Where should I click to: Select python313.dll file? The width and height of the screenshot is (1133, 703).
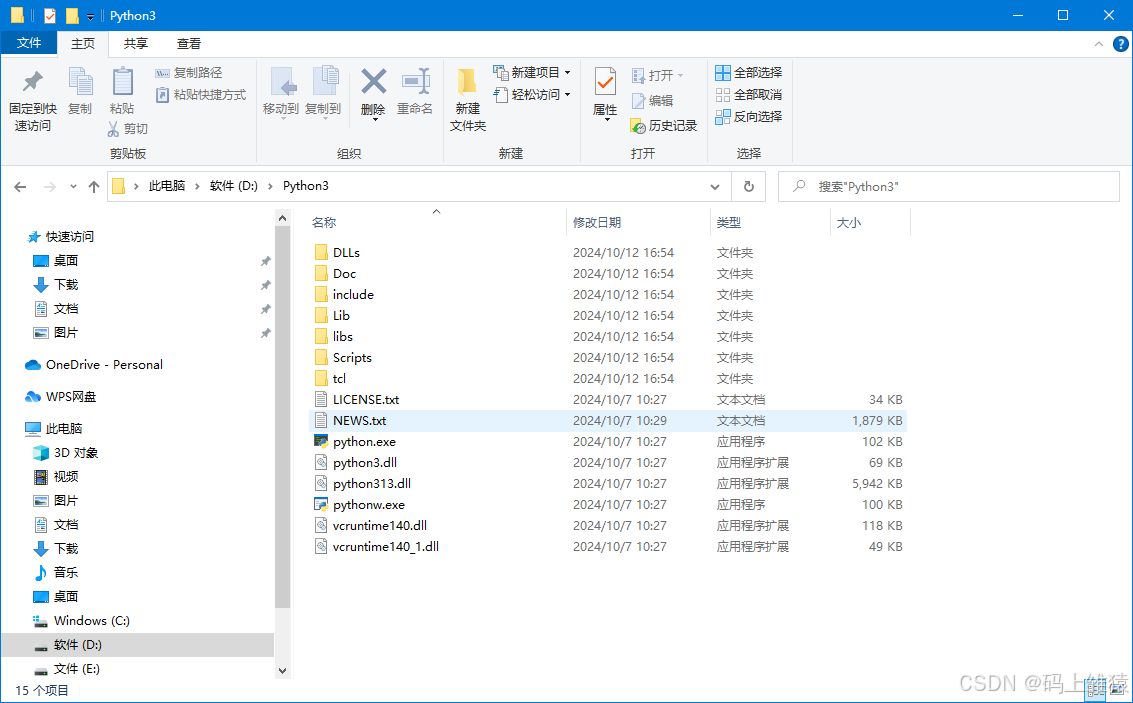coord(371,483)
